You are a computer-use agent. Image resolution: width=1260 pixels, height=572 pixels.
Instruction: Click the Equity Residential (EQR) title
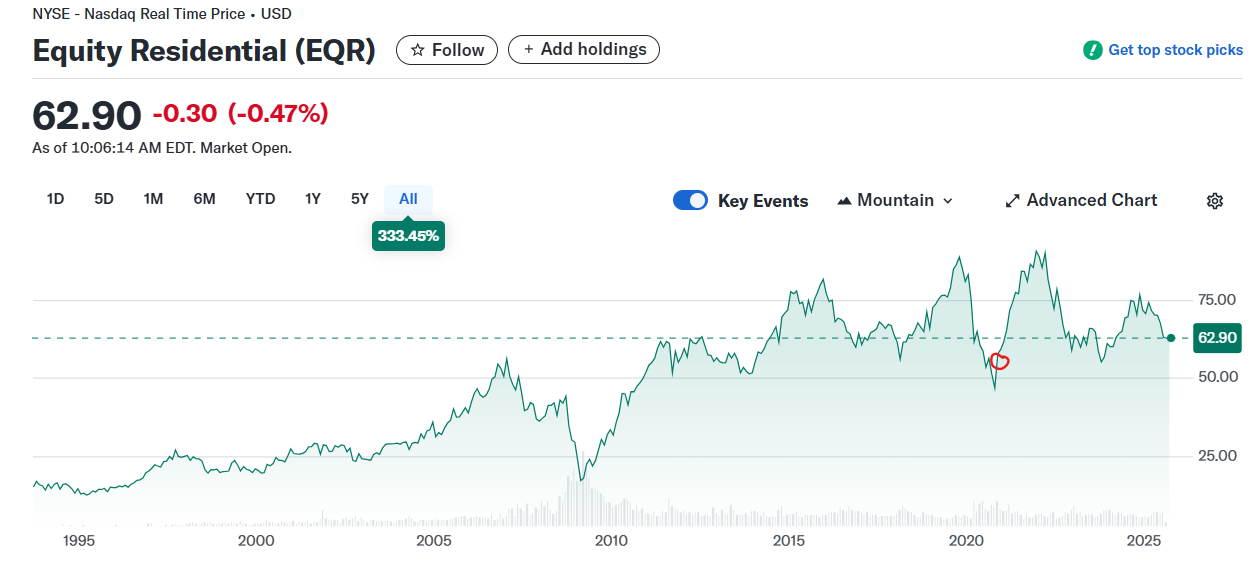[204, 51]
